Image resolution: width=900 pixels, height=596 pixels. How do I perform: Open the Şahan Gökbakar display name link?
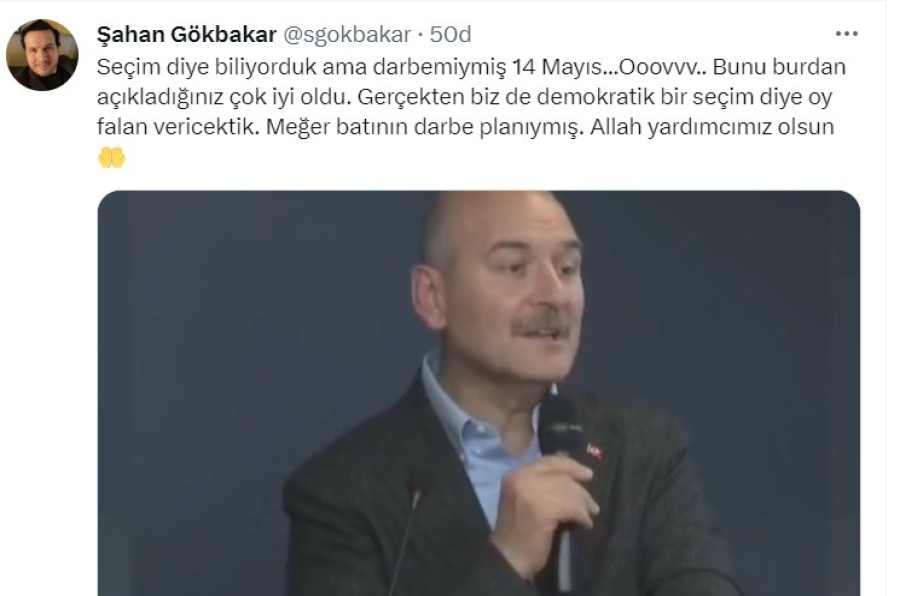tap(187, 34)
